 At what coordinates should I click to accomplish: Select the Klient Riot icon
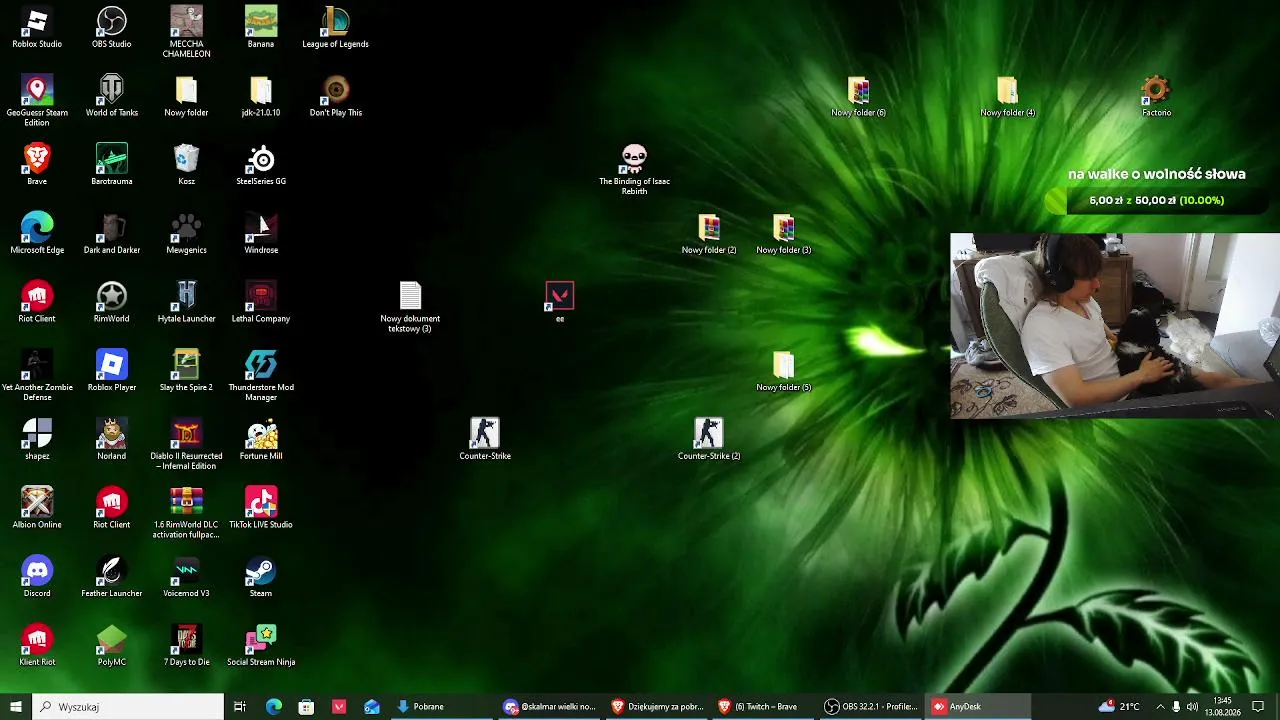(x=37, y=646)
